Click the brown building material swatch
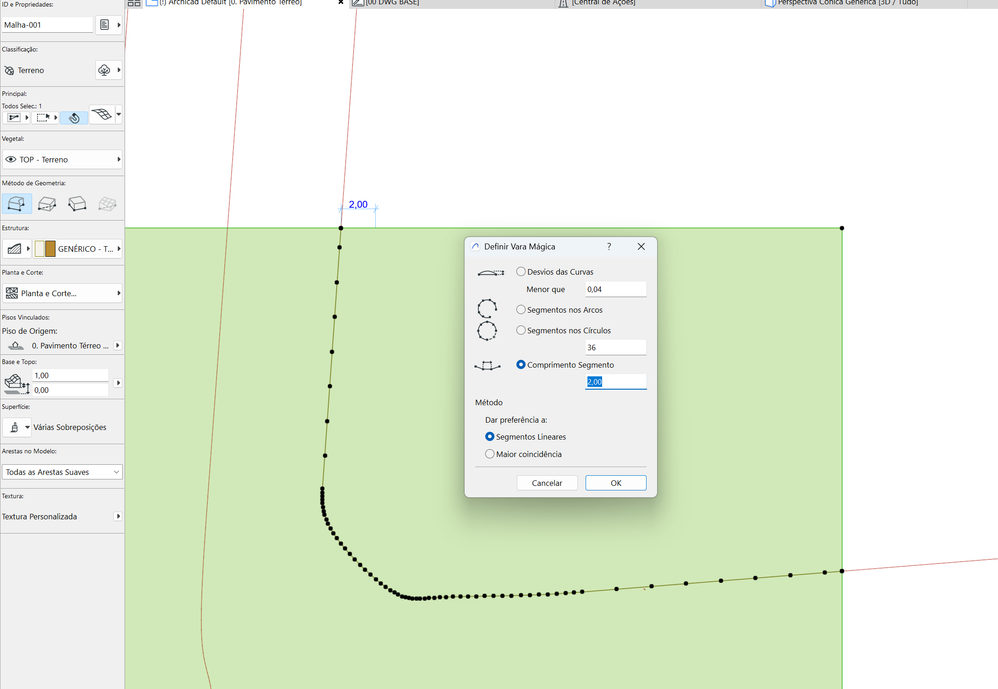The width and height of the screenshot is (998, 689). tap(50, 249)
